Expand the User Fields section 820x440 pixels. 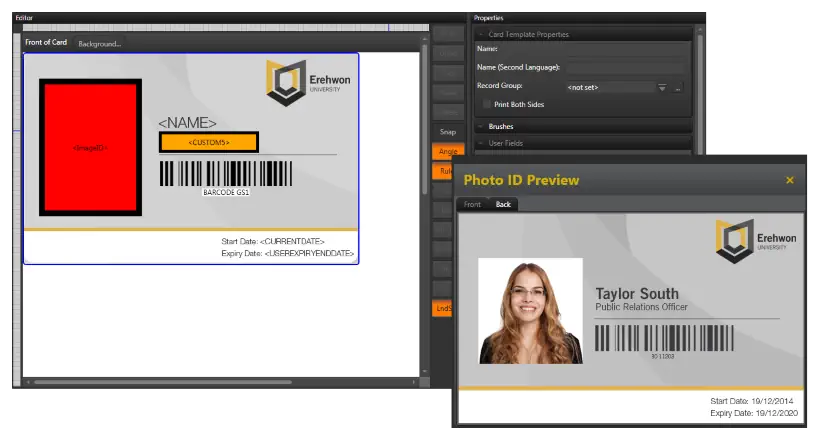point(583,143)
